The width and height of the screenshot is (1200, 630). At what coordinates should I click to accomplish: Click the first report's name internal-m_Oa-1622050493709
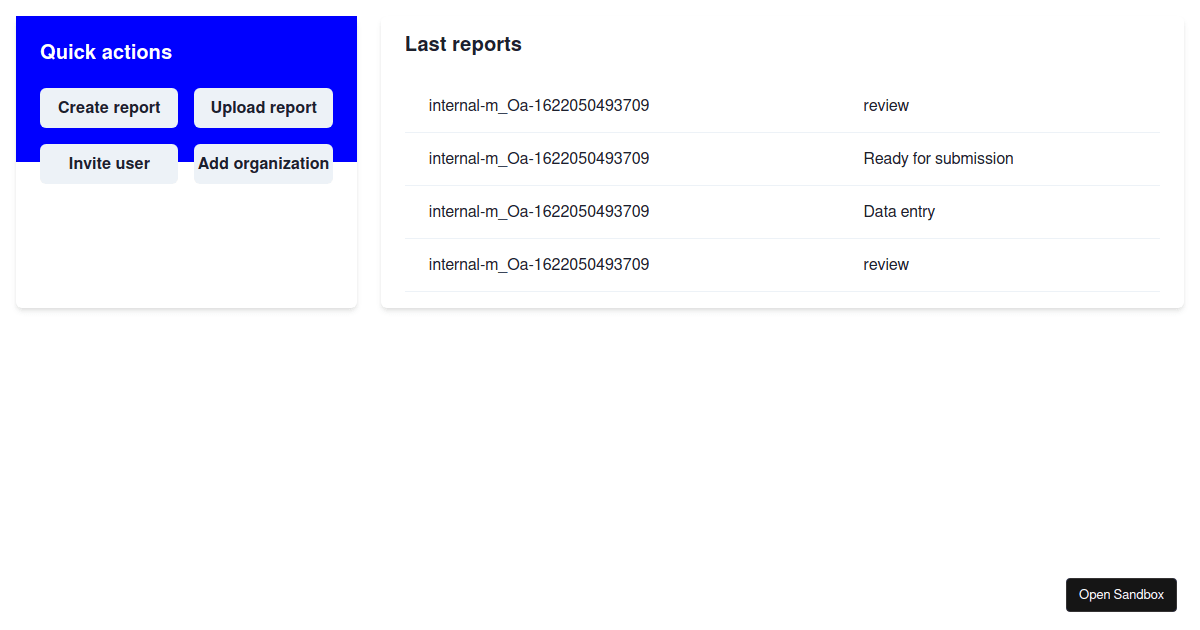click(x=539, y=105)
